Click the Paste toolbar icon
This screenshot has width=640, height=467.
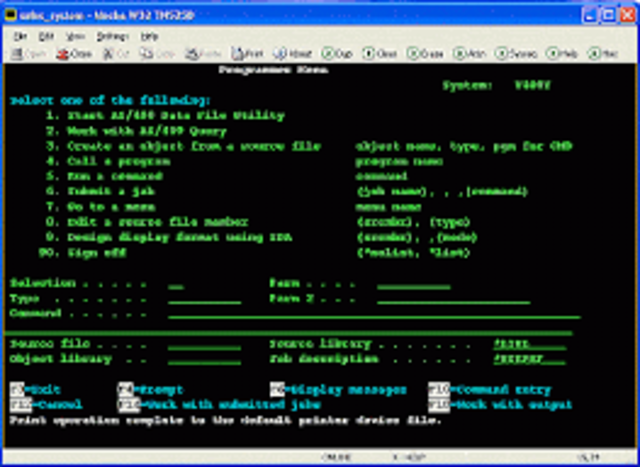click(203, 53)
